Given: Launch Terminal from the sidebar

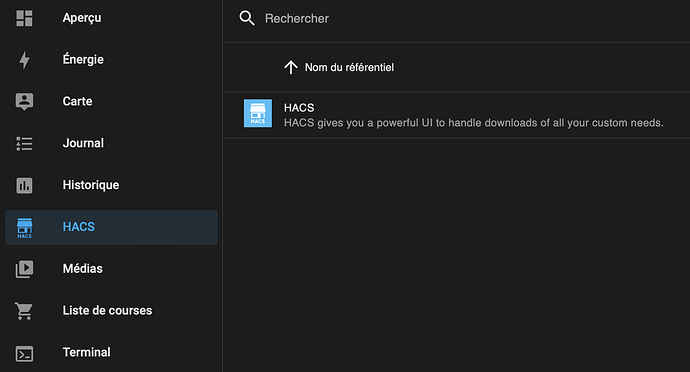Looking at the screenshot, I should [87, 352].
